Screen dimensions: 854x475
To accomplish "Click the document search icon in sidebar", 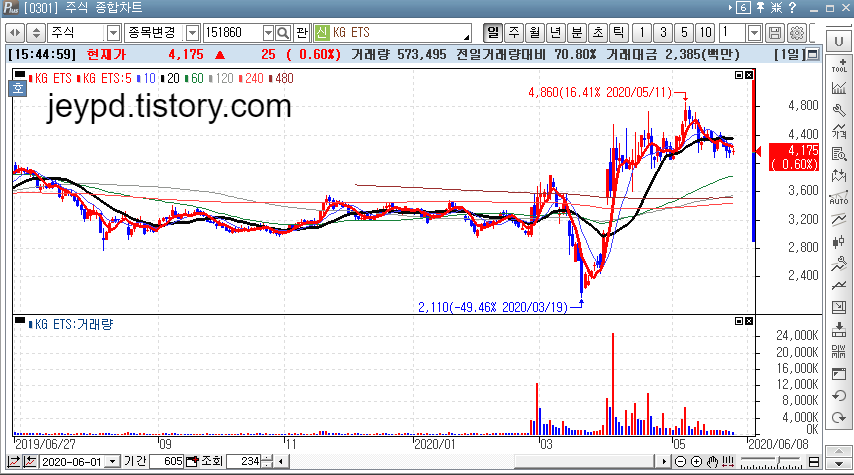I will click(839, 154).
